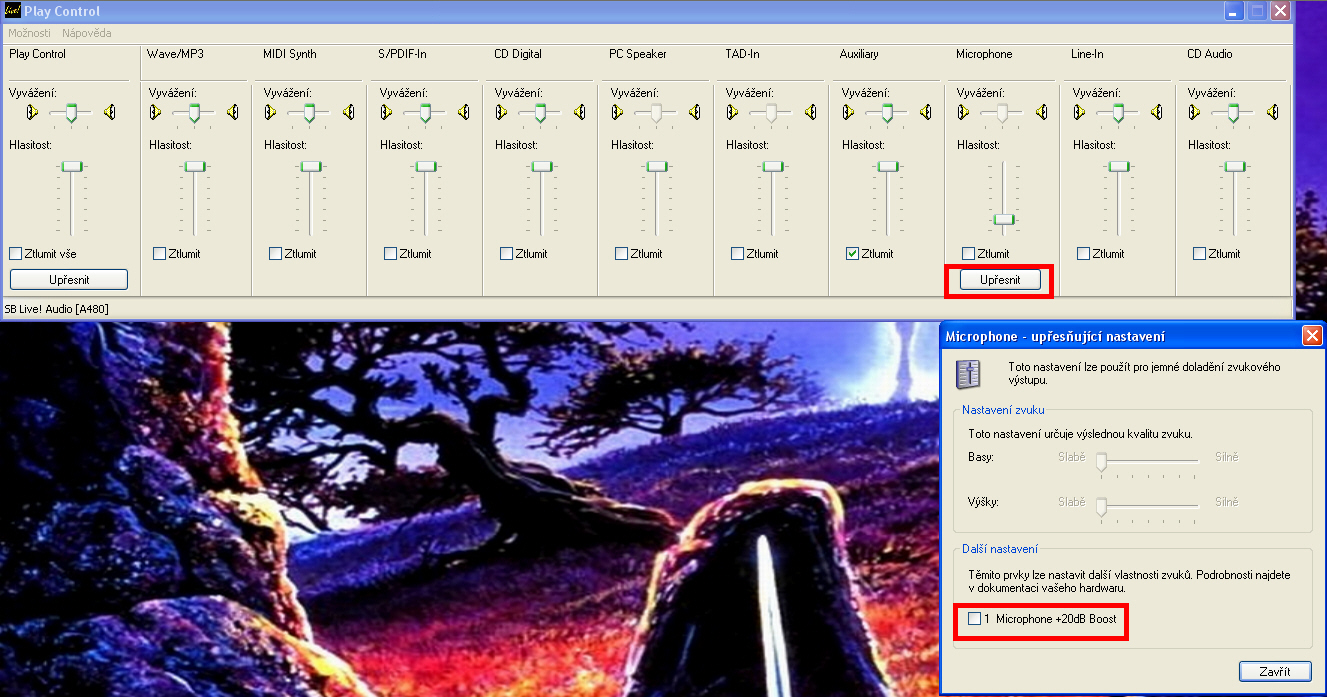Unmute the Auxiliary channel
This screenshot has width=1327, height=697.
pos(852,253)
